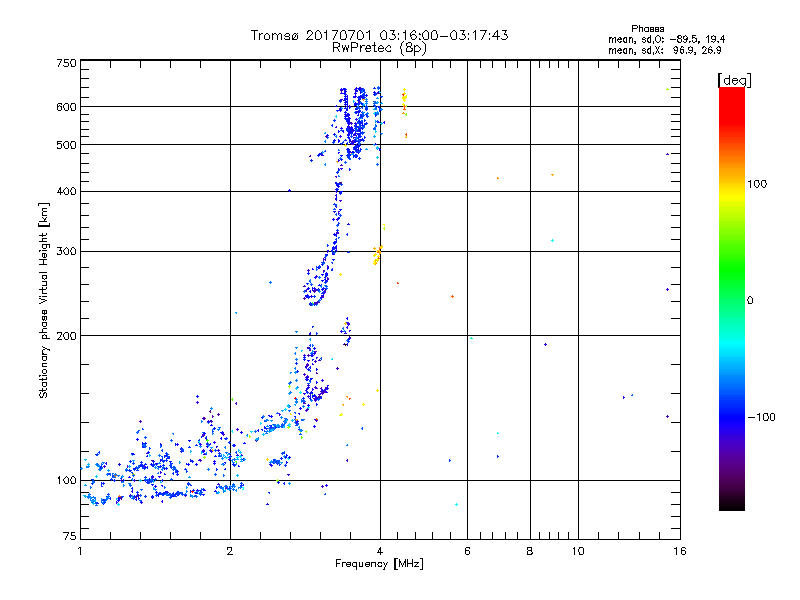Select the 'mean, sd,X: 96.9, 26.9' line
The height and width of the screenshot is (600, 800).
tap(664, 50)
